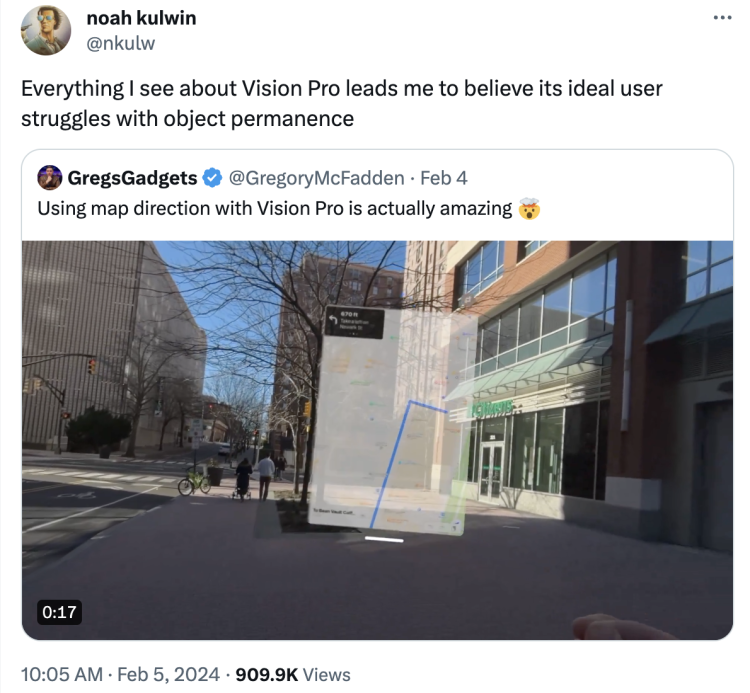
Task: Open noah kulwin's profile avatar
Action: (x=46, y=31)
